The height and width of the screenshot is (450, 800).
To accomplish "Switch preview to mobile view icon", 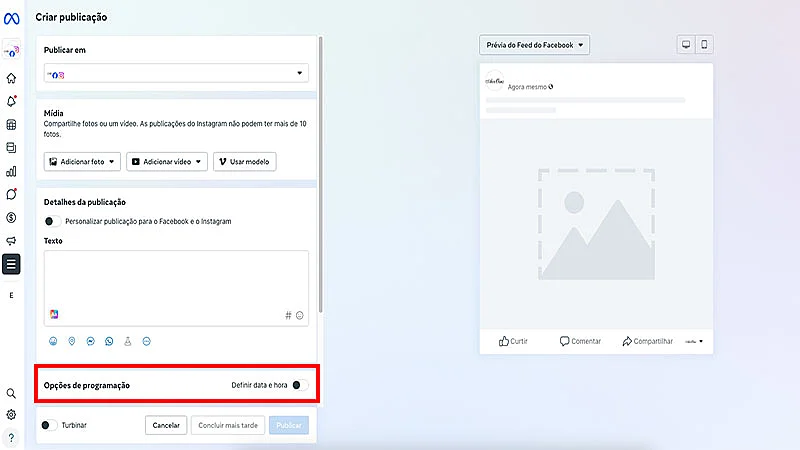I will click(704, 45).
